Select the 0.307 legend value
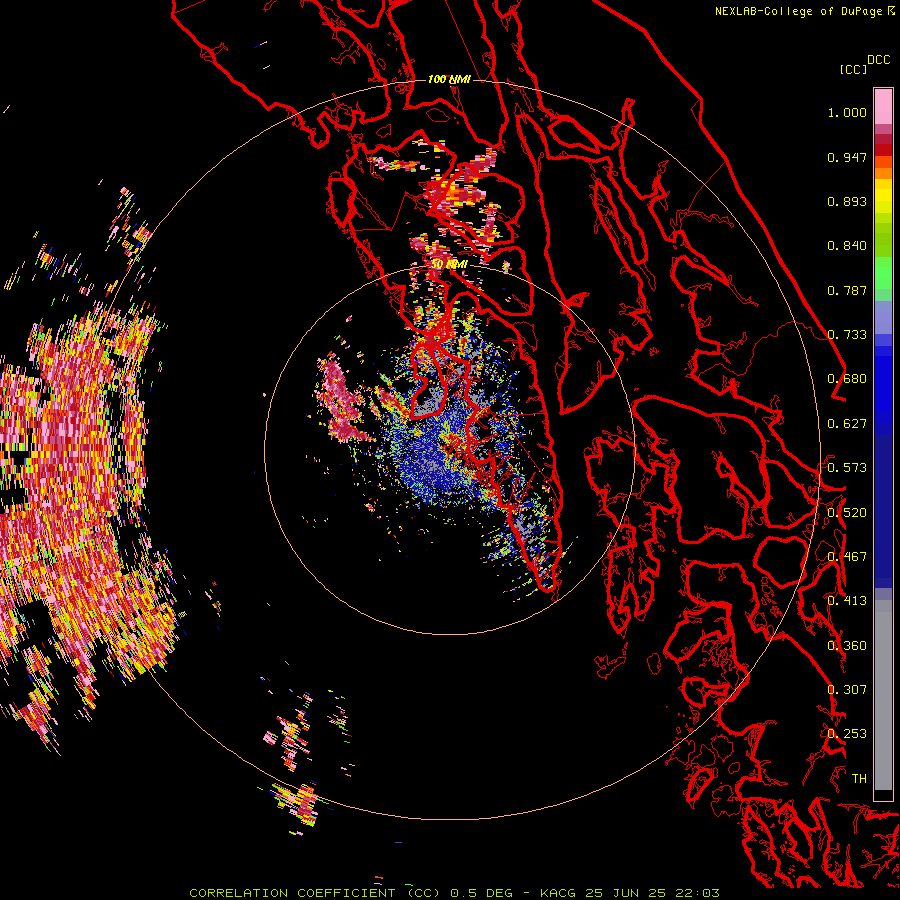 pos(847,690)
